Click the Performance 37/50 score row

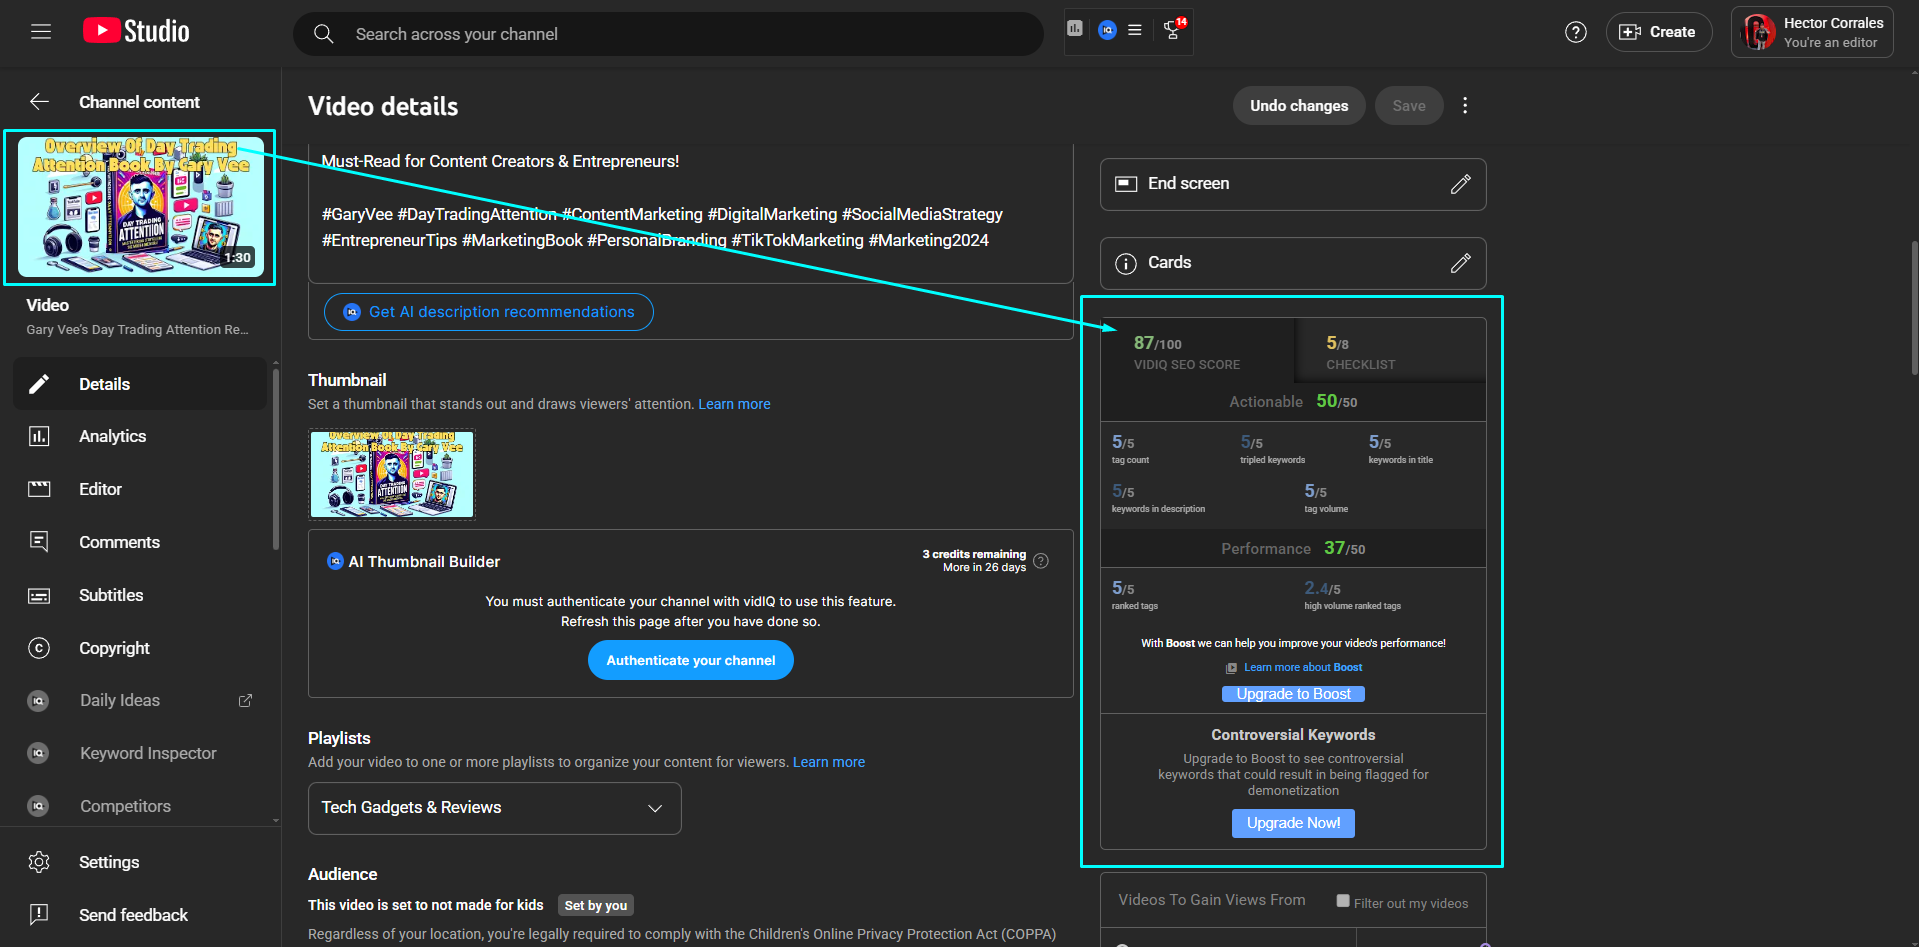pos(1293,548)
